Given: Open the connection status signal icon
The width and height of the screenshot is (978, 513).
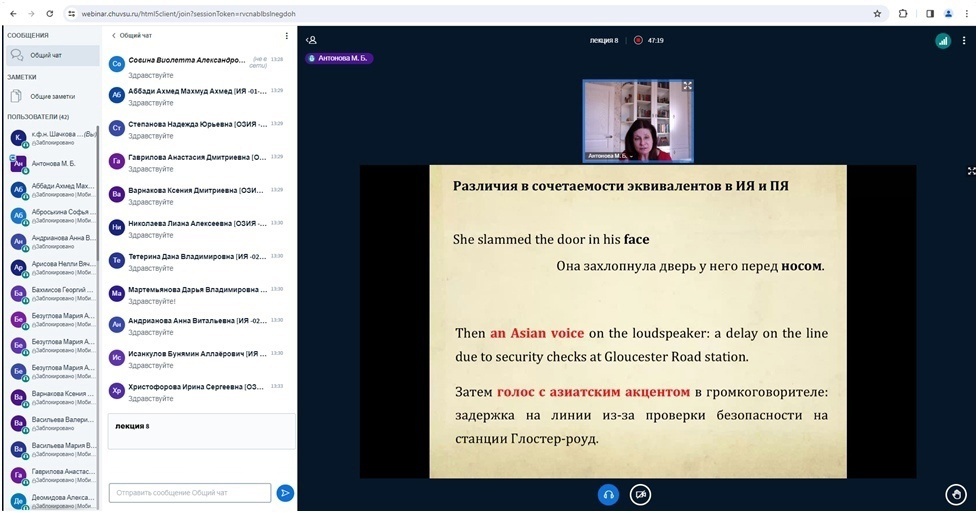Looking at the screenshot, I should click(x=942, y=41).
